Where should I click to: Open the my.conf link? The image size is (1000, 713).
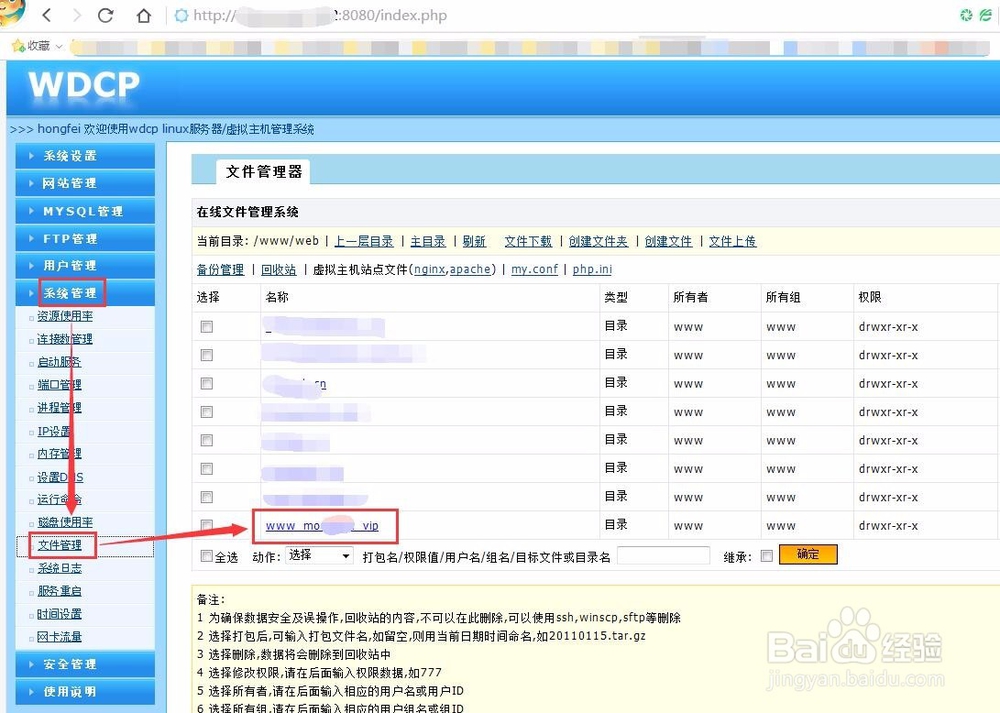534,269
